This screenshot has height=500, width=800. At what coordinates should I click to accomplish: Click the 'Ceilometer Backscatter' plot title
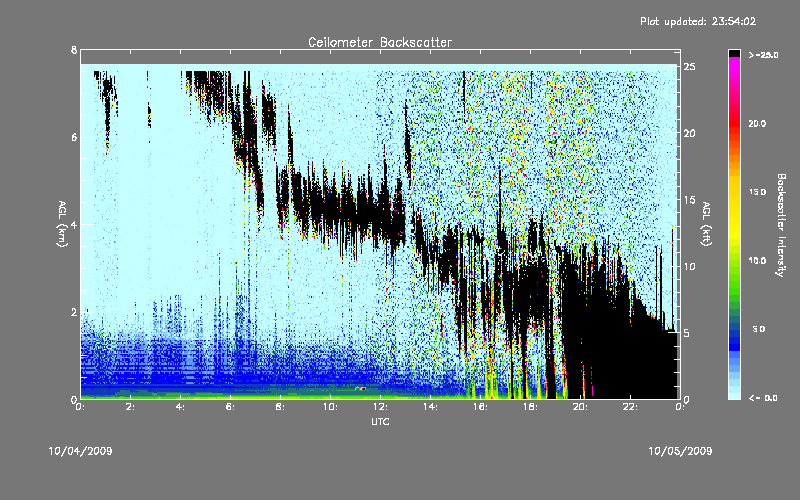tap(380, 42)
